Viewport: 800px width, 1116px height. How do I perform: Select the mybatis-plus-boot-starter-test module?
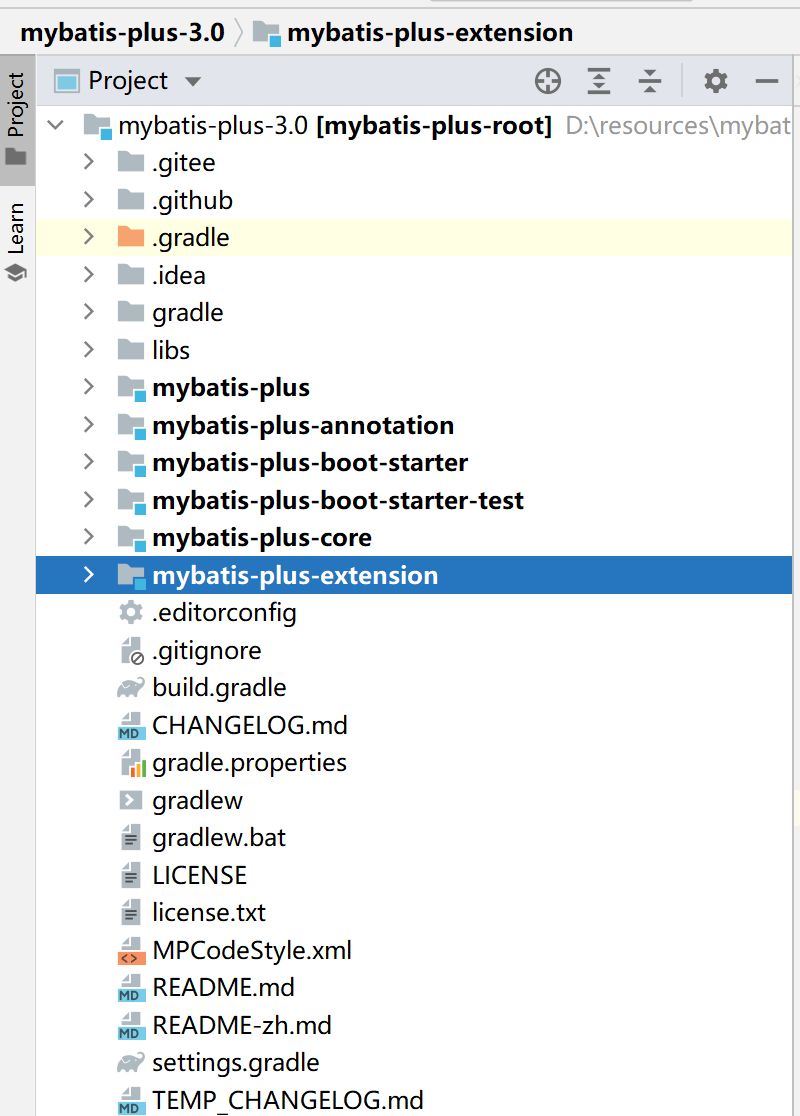click(338, 500)
